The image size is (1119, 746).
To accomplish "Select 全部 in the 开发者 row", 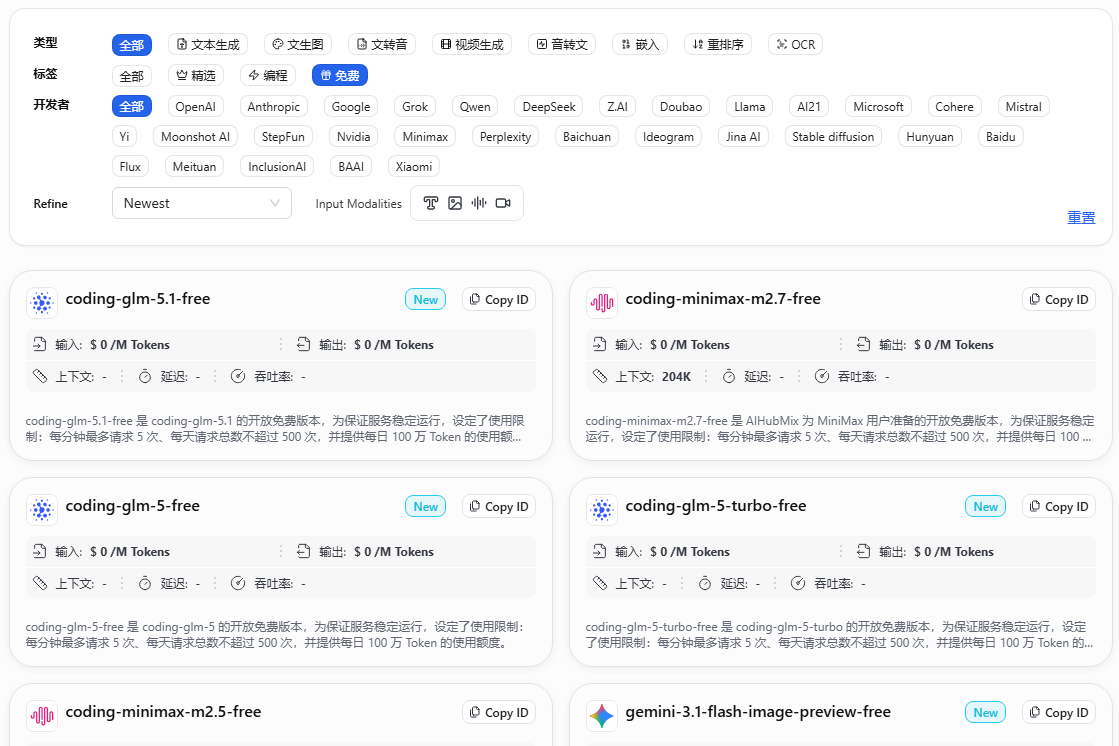I will click(132, 106).
